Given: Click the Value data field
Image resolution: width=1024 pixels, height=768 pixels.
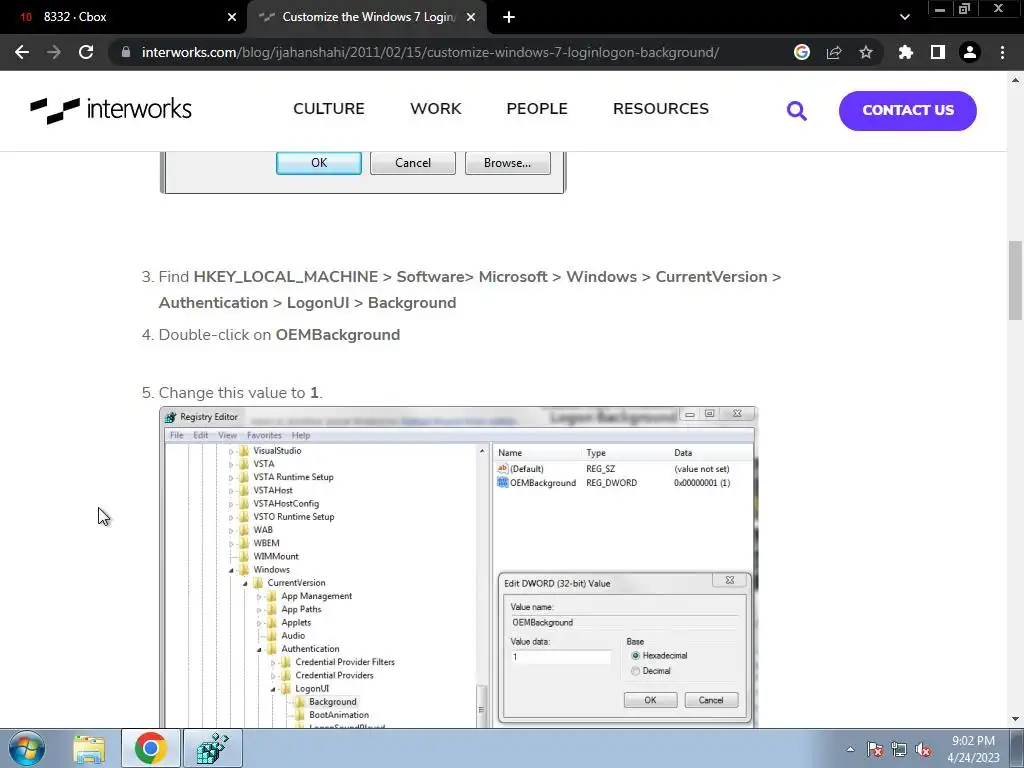Looking at the screenshot, I should click(x=560, y=657).
